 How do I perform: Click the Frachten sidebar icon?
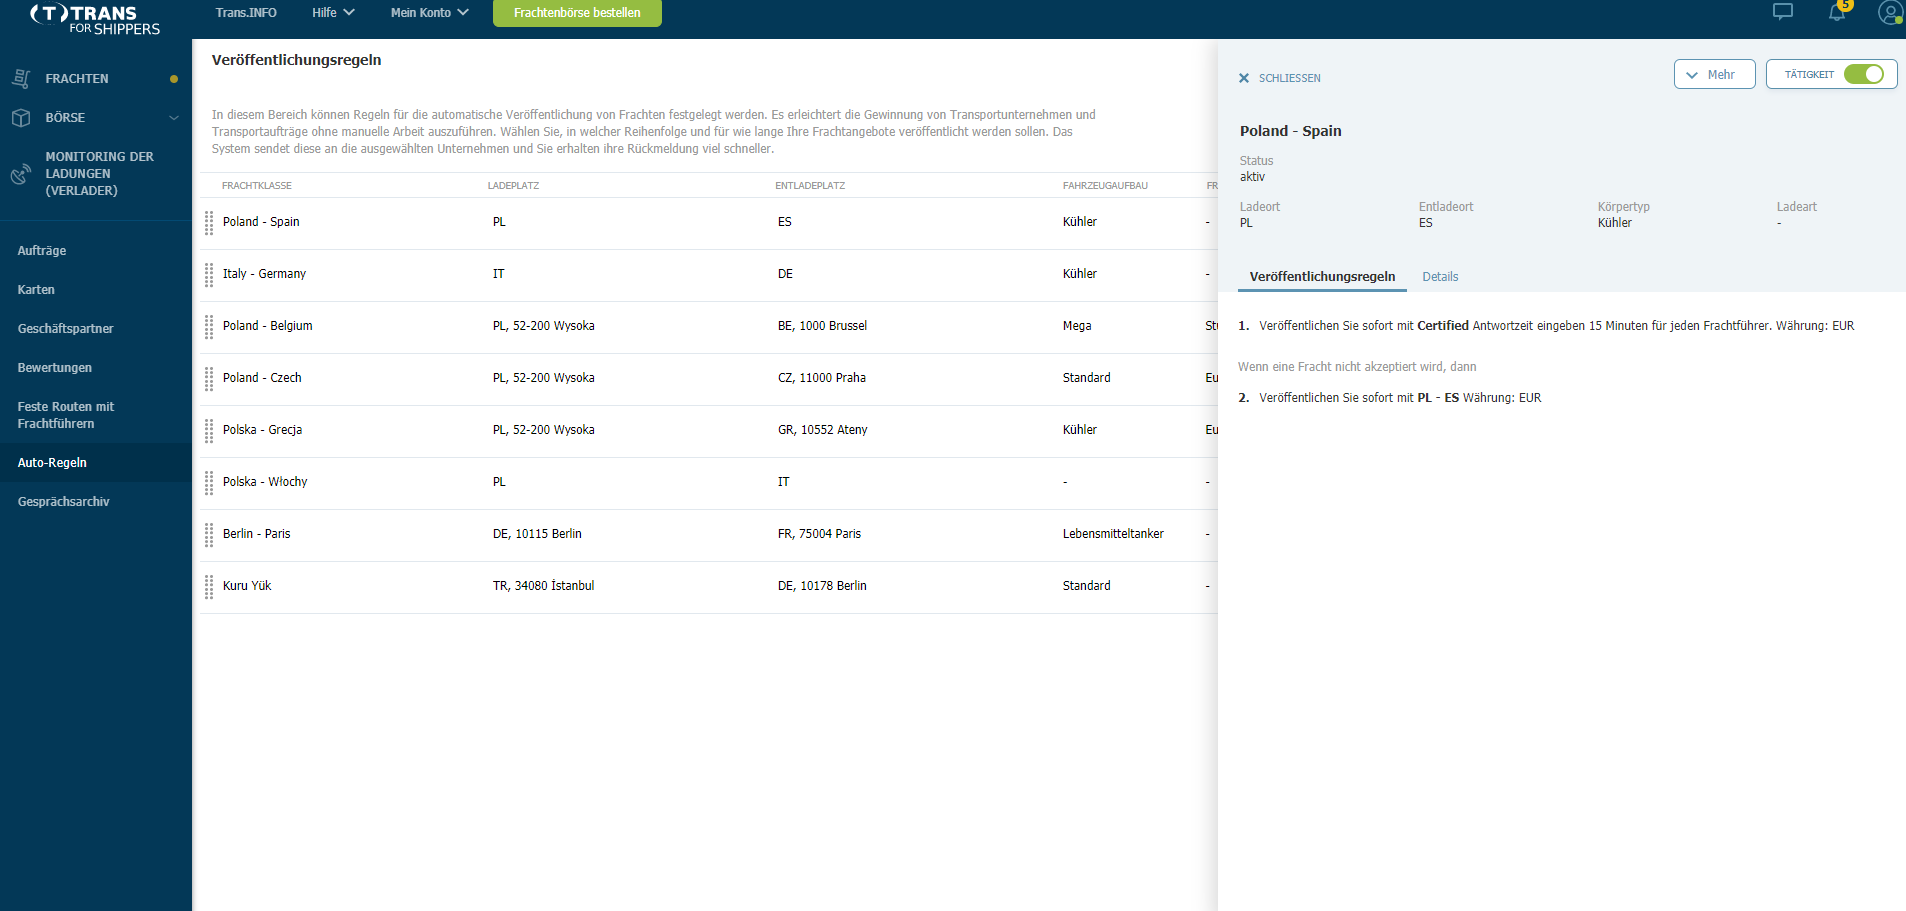point(21,78)
